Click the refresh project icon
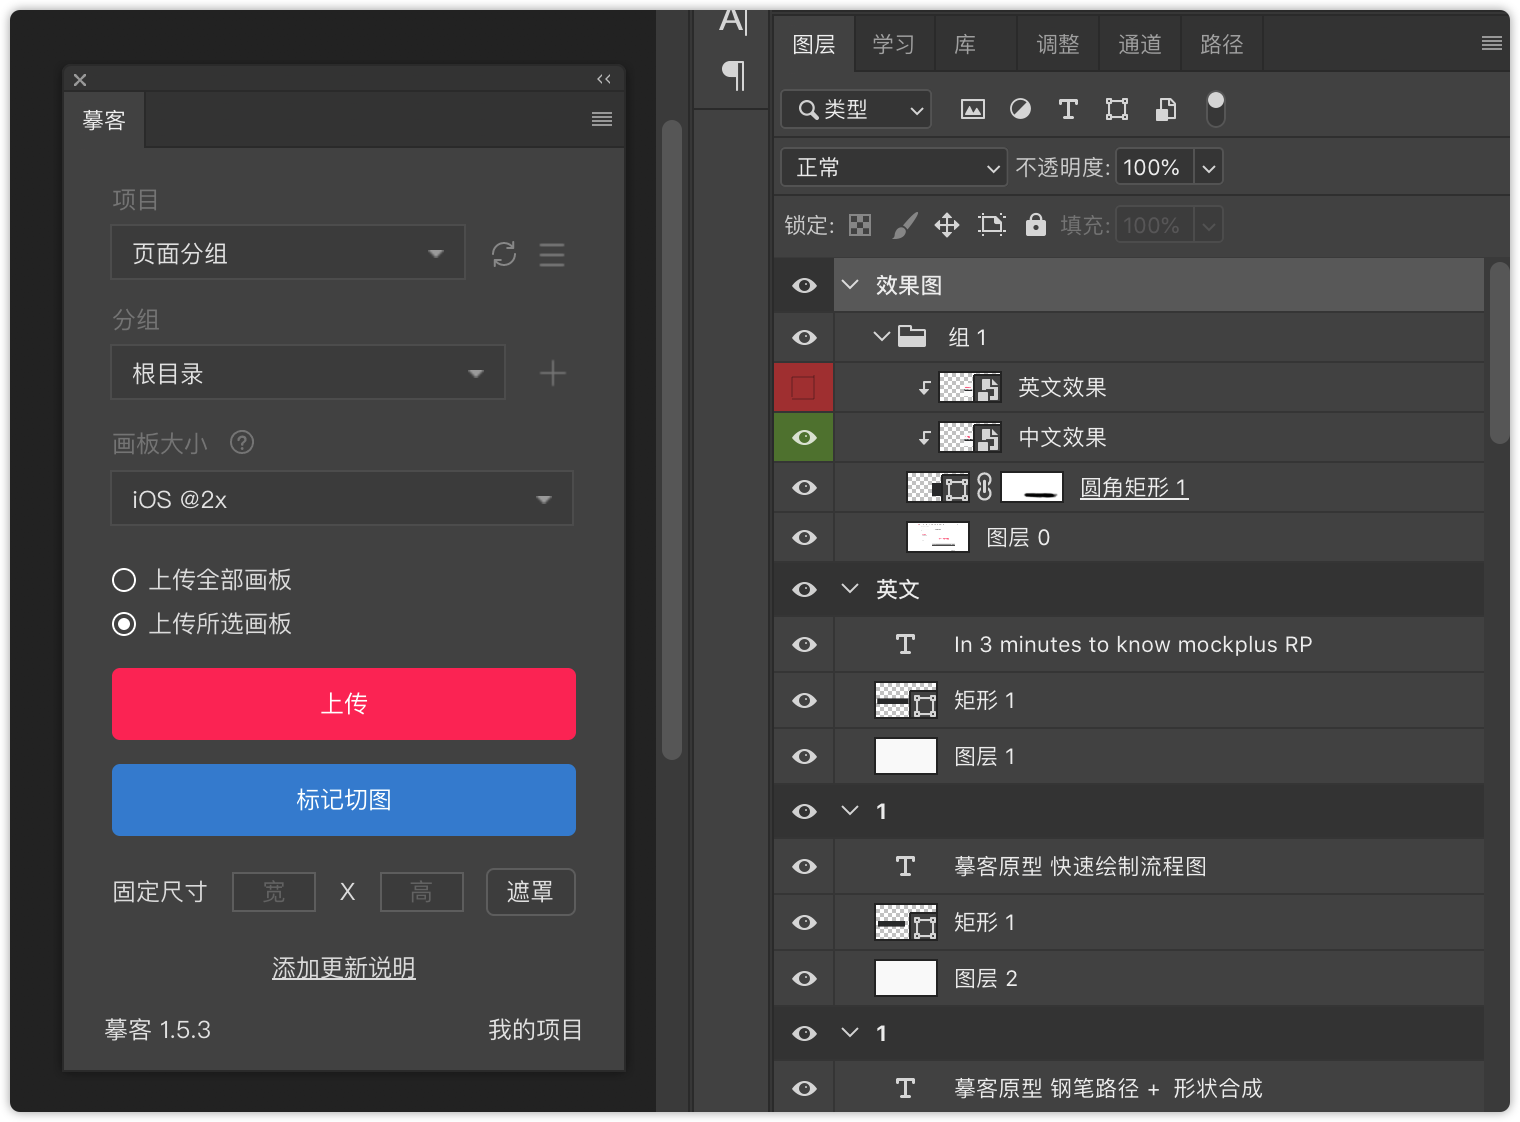The height and width of the screenshot is (1122, 1520). click(504, 254)
